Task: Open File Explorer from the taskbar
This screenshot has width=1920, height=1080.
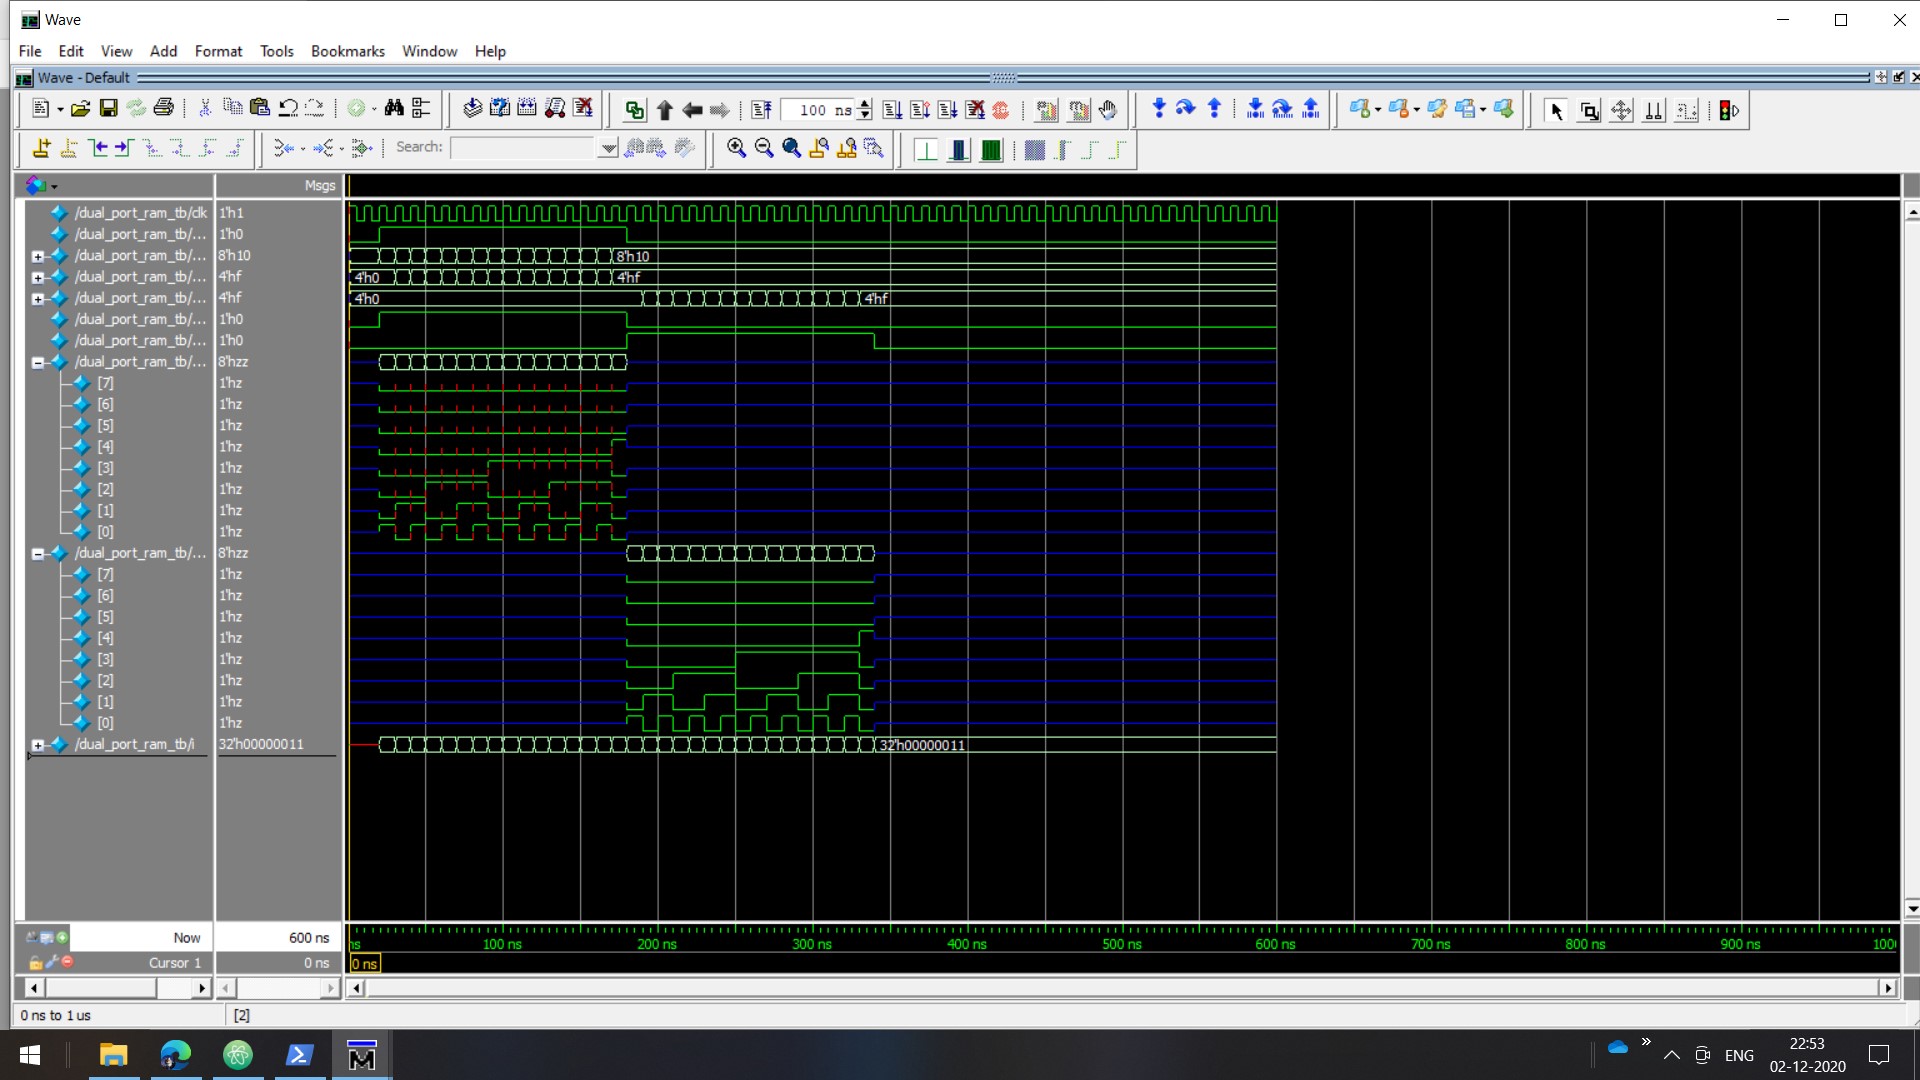Action: click(113, 1055)
